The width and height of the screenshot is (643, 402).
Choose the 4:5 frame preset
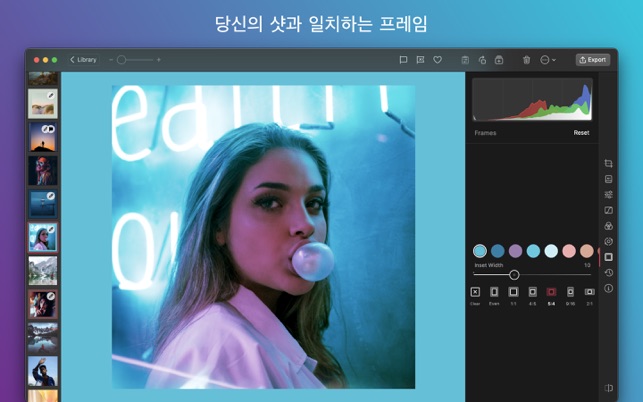[x=532, y=296]
